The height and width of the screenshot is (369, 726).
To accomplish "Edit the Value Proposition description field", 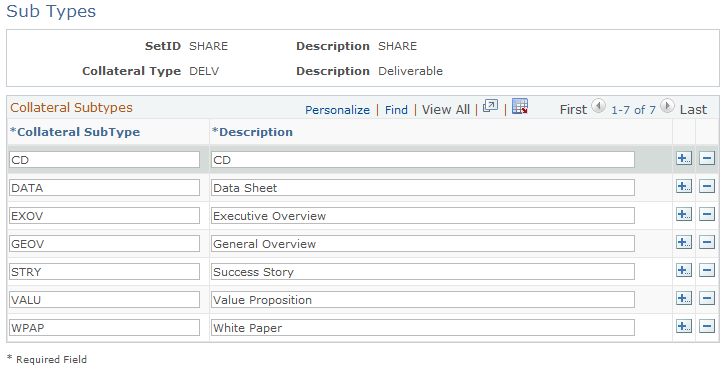I will 423,300.
